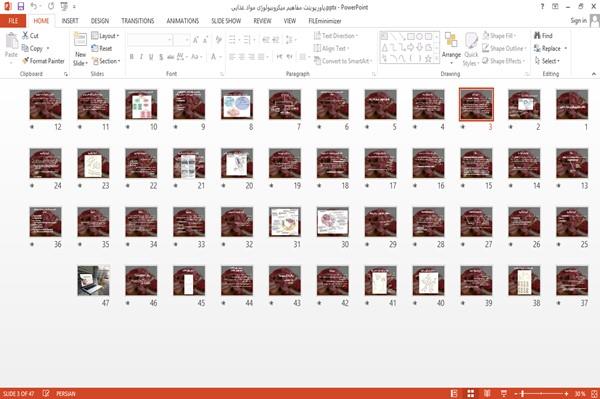Toggle text Shadow formatting
Screen dimensions: 600x399
(x=161, y=57)
